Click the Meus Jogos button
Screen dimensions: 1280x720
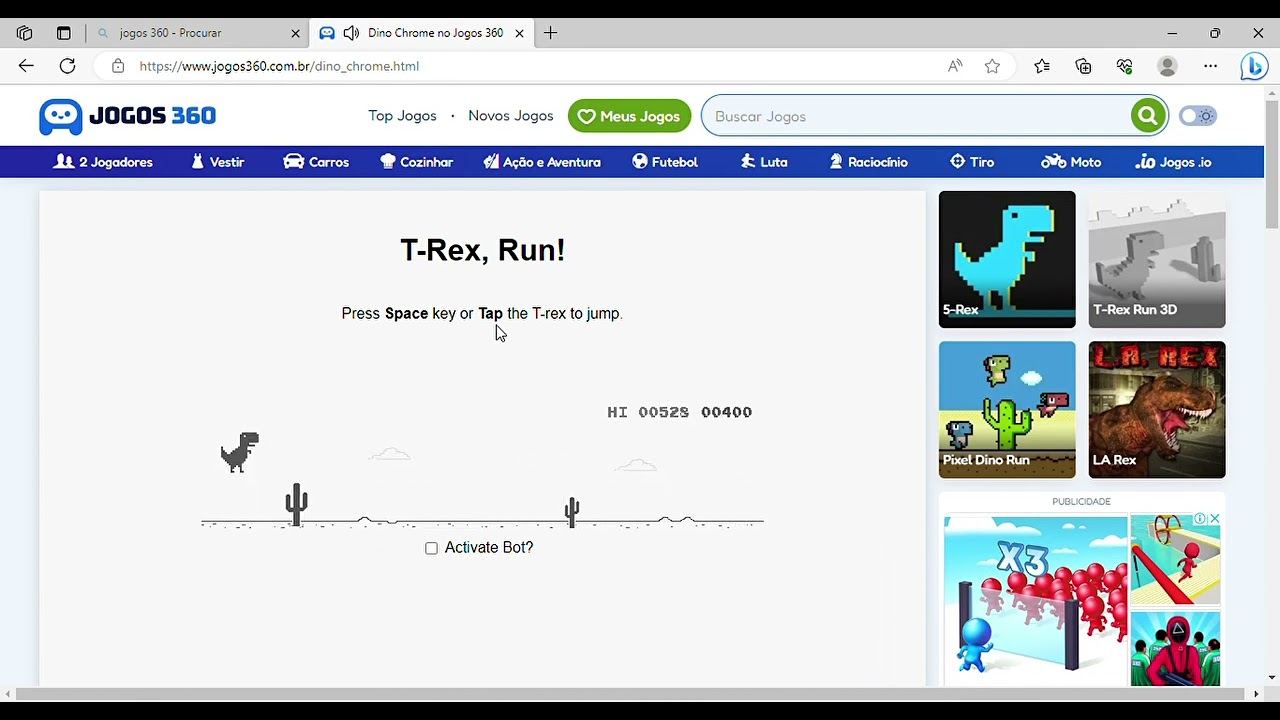point(629,116)
